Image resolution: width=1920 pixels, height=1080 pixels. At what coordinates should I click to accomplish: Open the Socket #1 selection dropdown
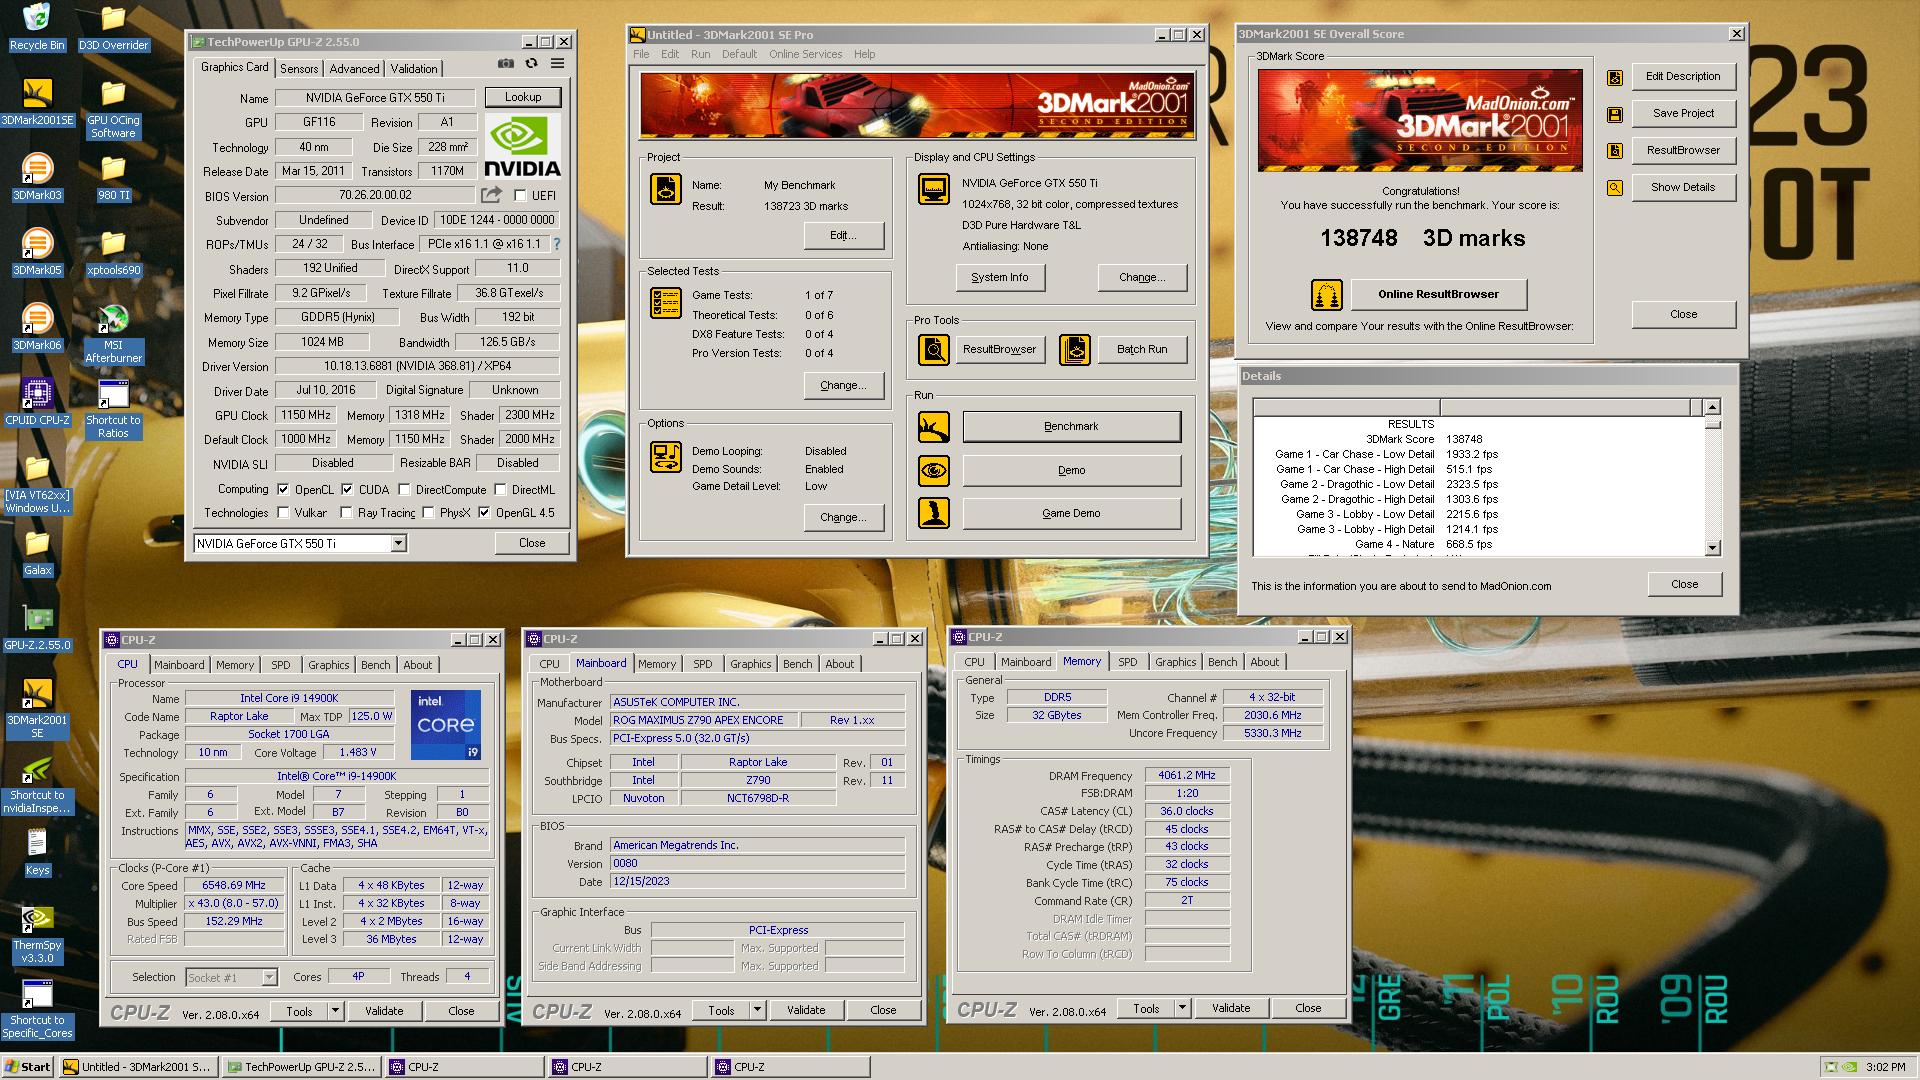tap(269, 977)
